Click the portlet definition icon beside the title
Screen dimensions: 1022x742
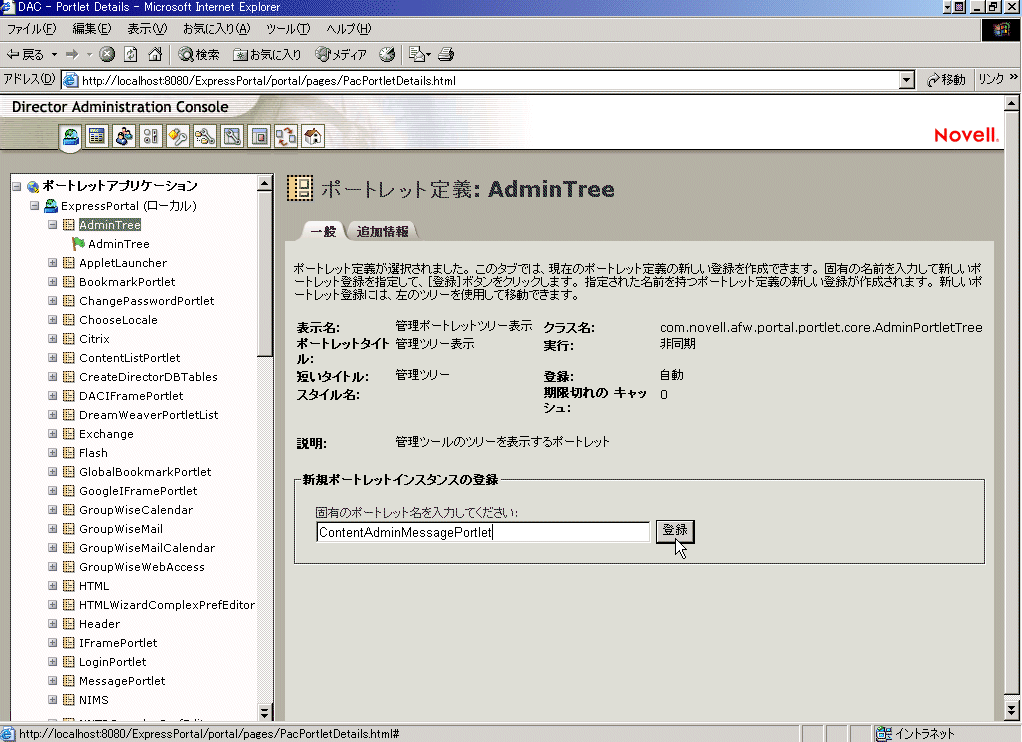point(300,188)
